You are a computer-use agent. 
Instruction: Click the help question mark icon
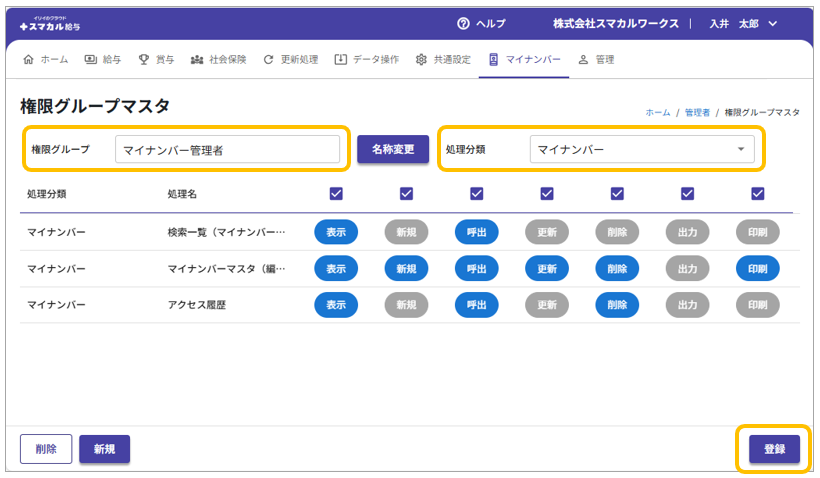click(463, 24)
